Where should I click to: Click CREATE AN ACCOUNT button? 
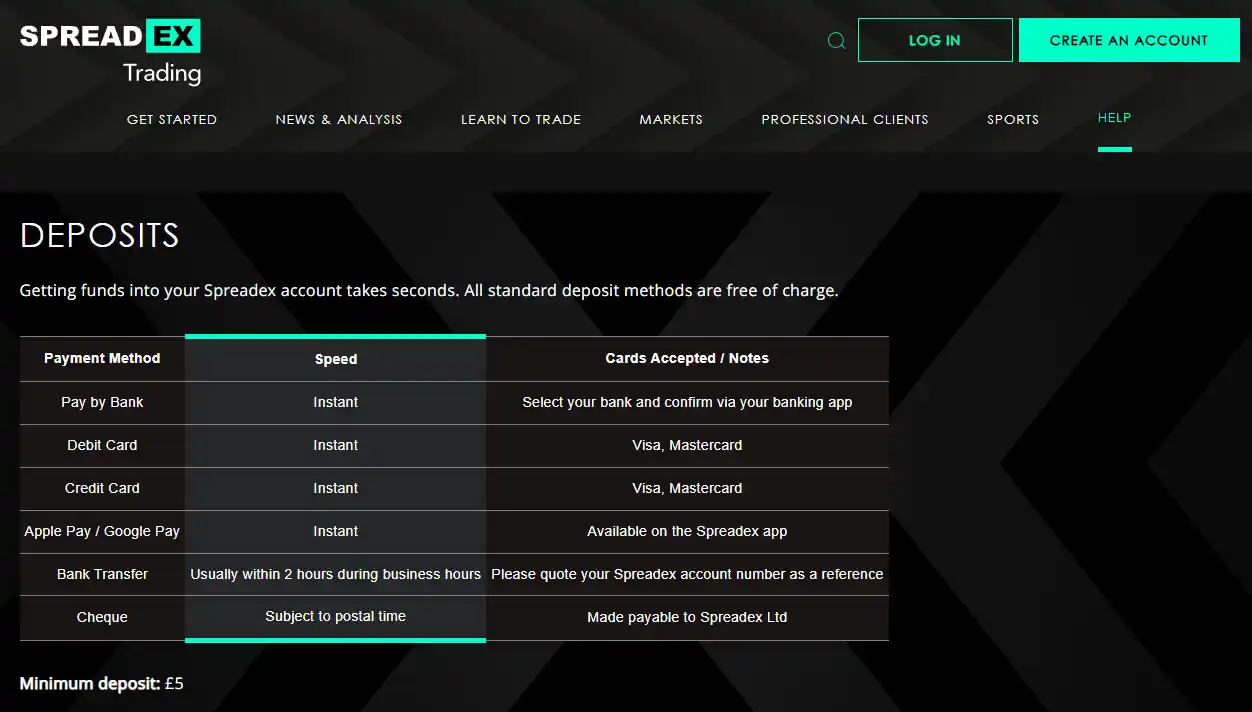(1129, 40)
